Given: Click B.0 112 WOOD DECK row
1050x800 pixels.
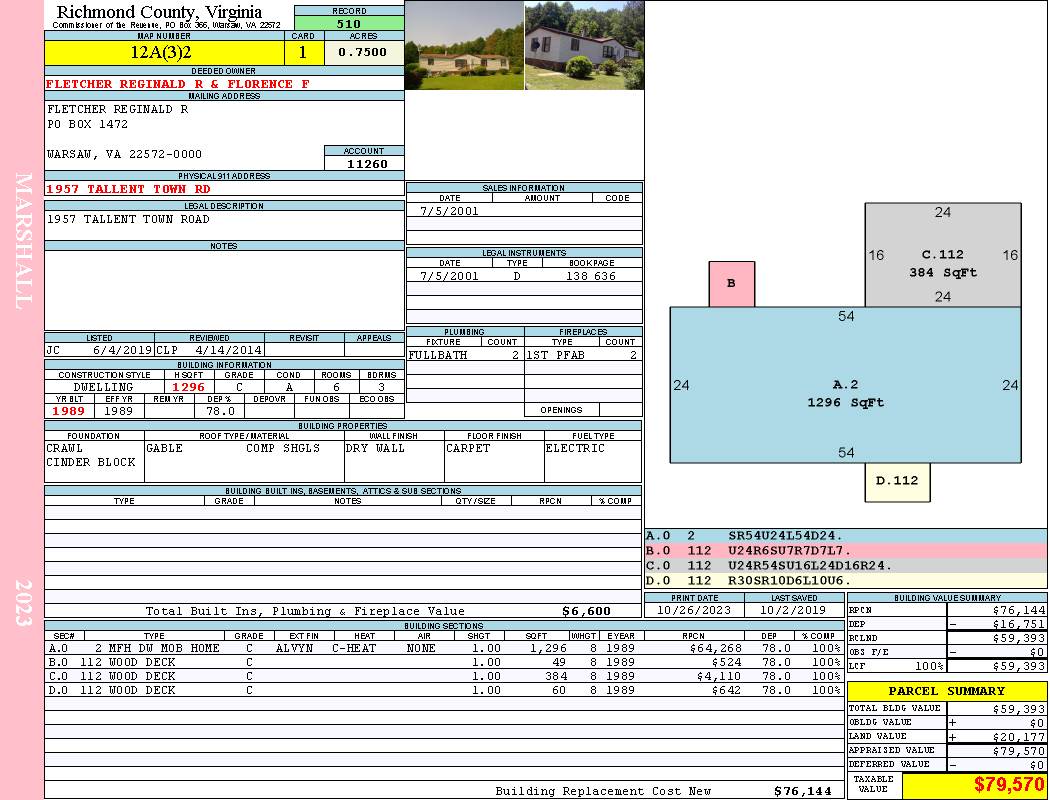Looking at the screenshot, I should point(443,662).
